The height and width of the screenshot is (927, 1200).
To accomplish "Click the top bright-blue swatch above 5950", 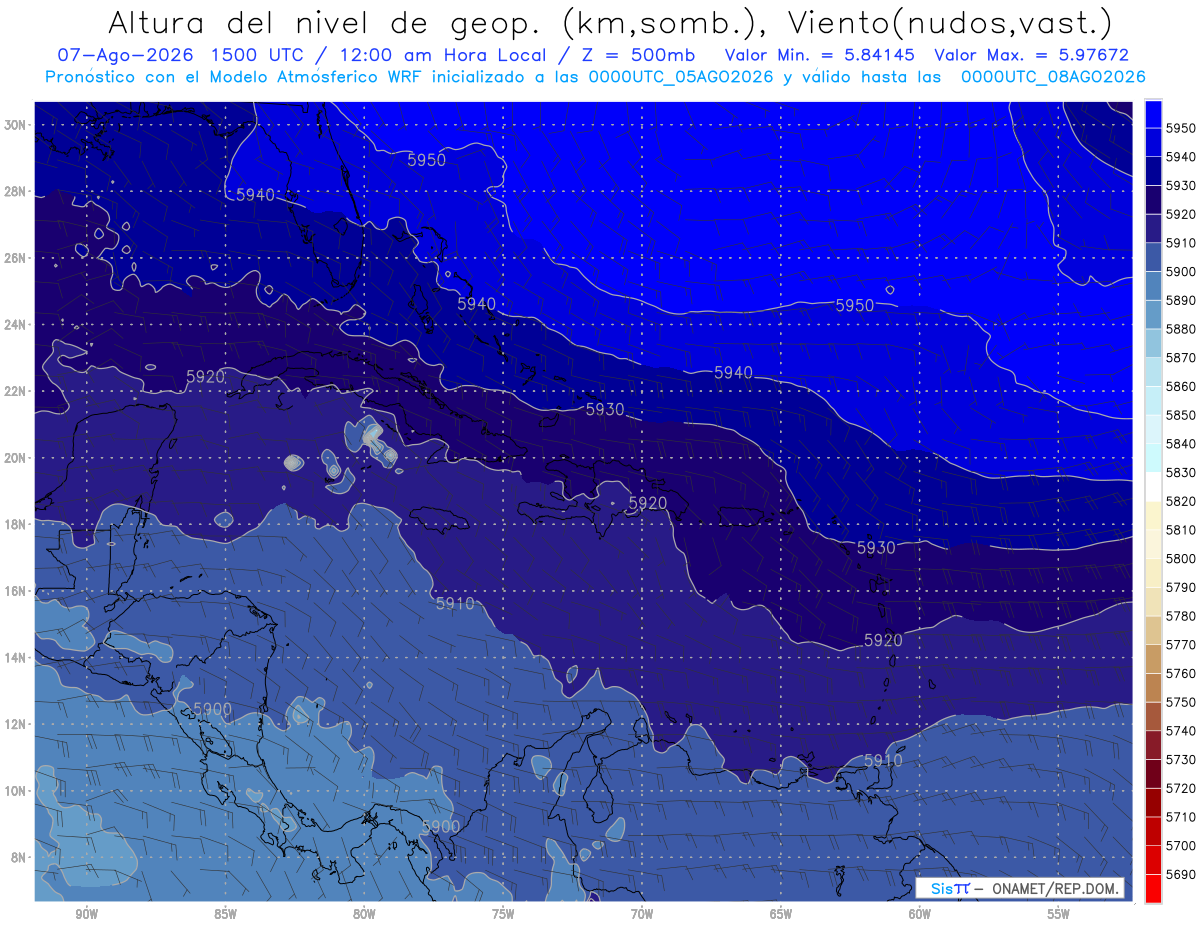I will pyautogui.click(x=1153, y=114).
